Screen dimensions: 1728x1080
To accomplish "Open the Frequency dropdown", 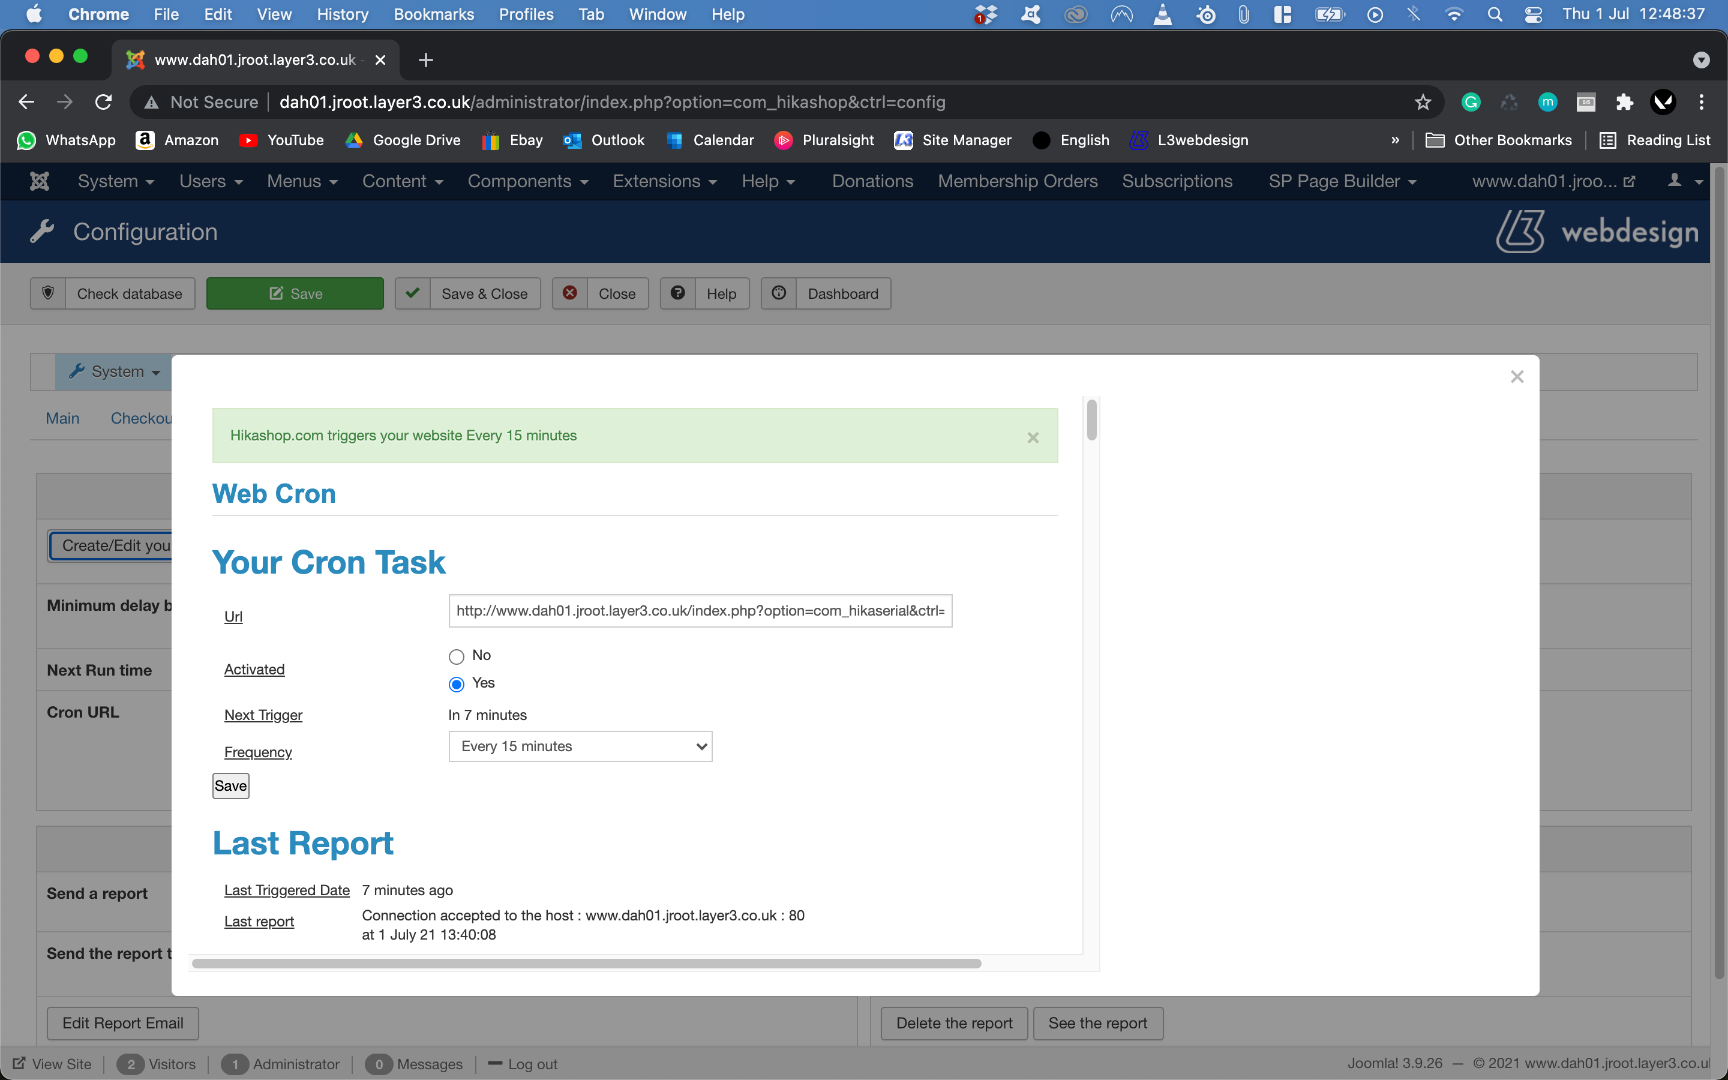I will (x=580, y=747).
